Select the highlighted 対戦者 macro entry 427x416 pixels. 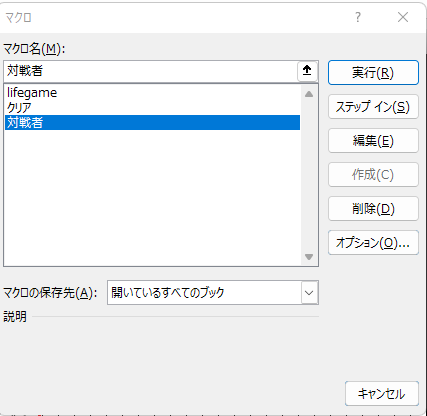(x=153, y=123)
